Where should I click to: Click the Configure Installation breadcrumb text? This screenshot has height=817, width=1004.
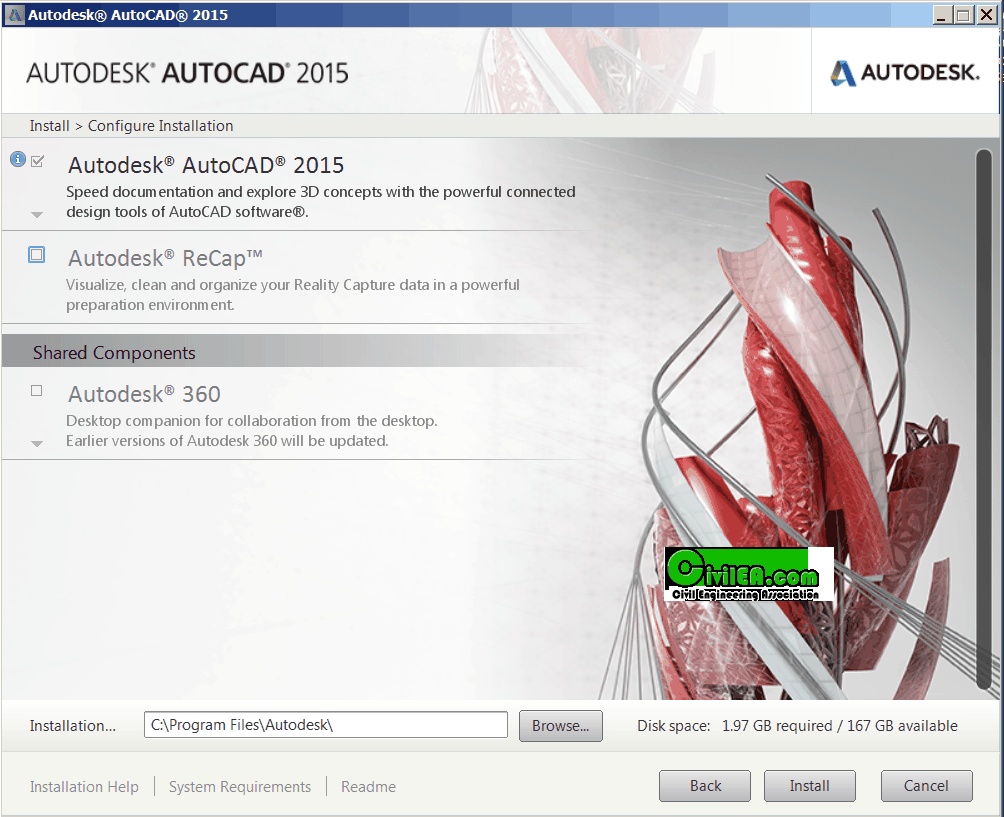tap(160, 125)
